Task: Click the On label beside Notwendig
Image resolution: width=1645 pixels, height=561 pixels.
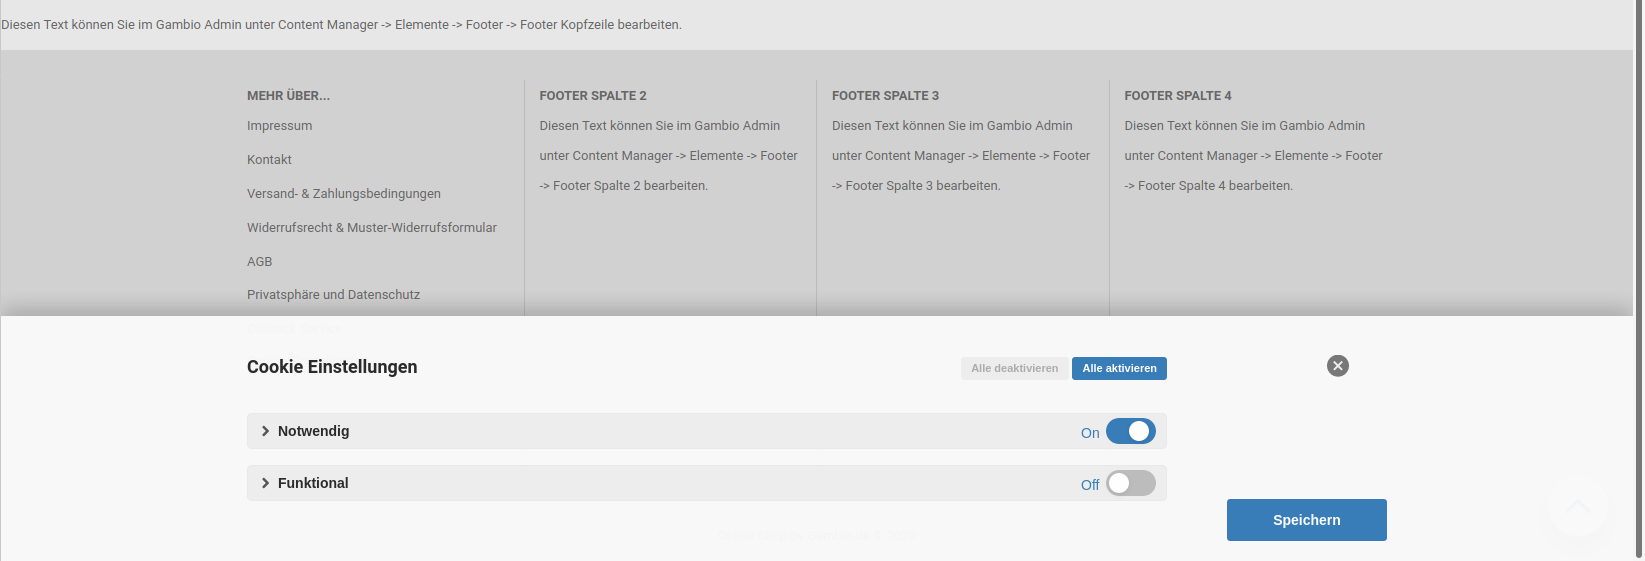Action: point(1089,433)
